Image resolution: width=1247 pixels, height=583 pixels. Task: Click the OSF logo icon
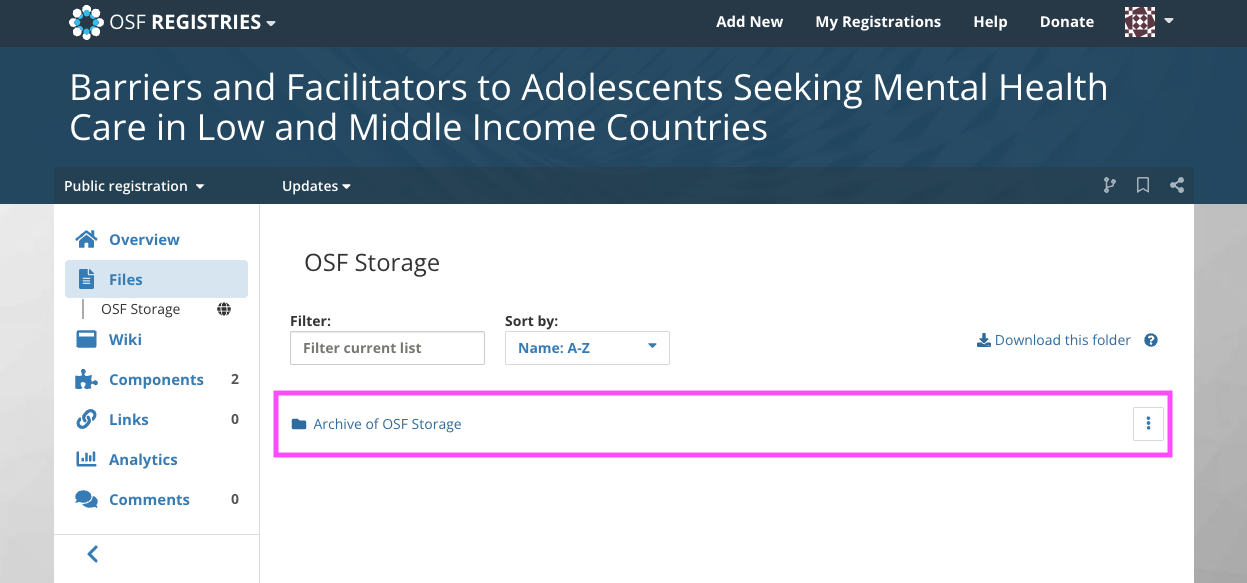(86, 22)
